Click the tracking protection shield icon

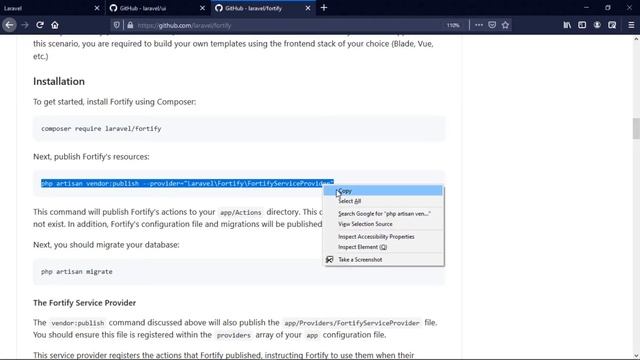click(x=117, y=25)
